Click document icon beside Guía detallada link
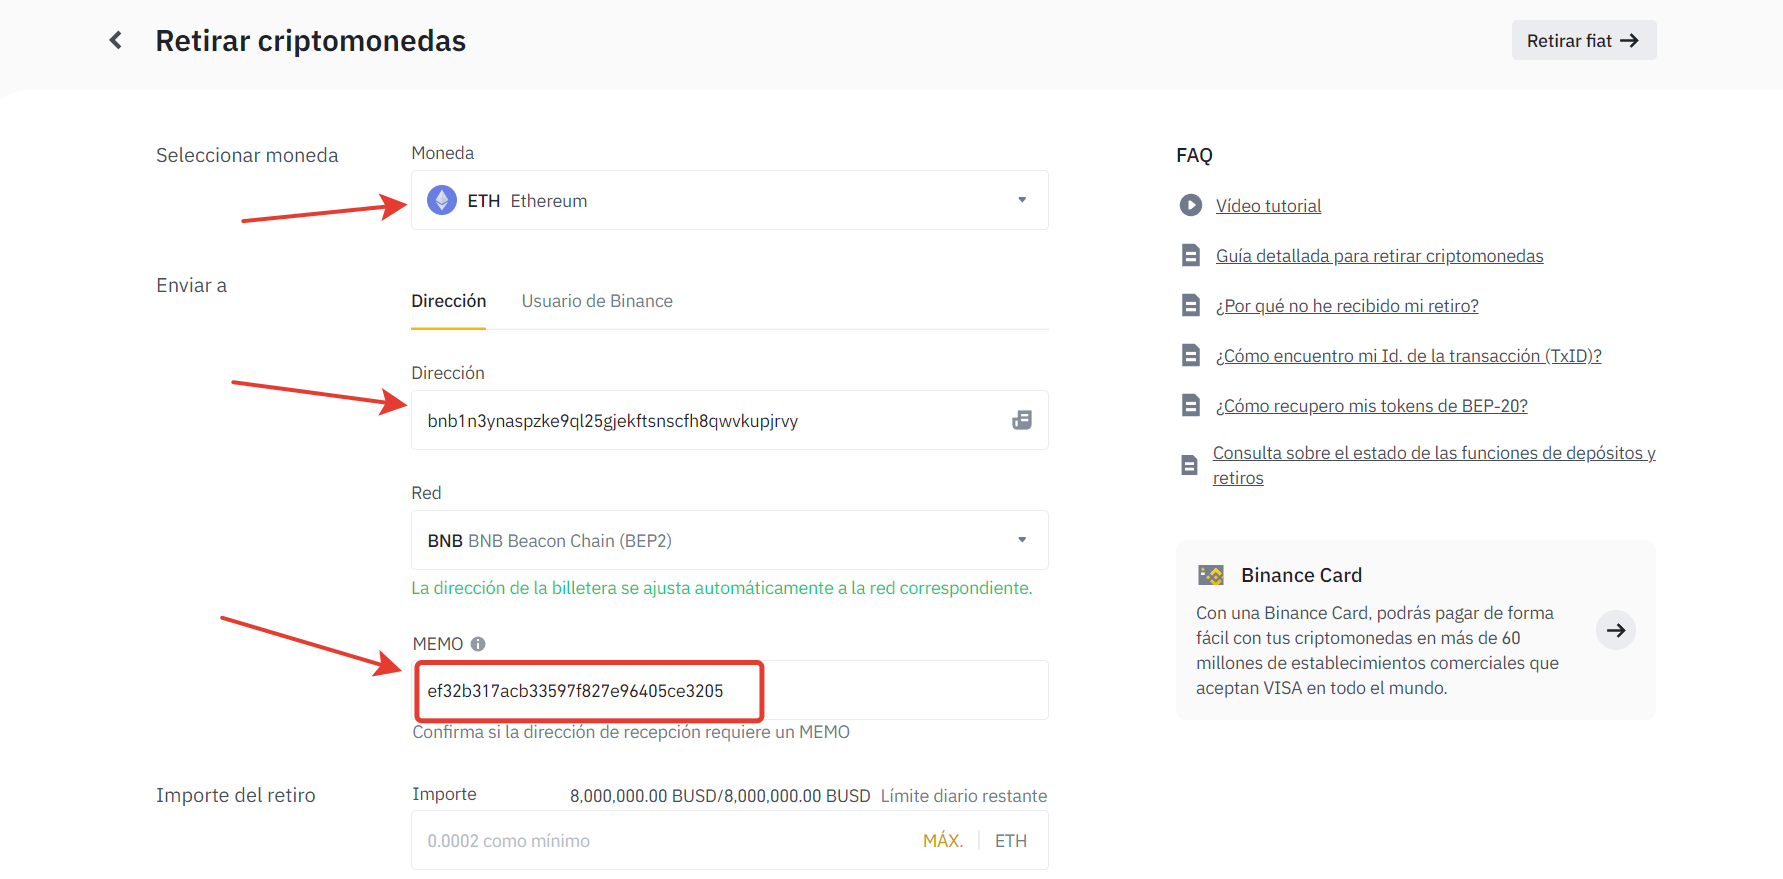Viewport: 1783px width, 879px height. [1190, 255]
